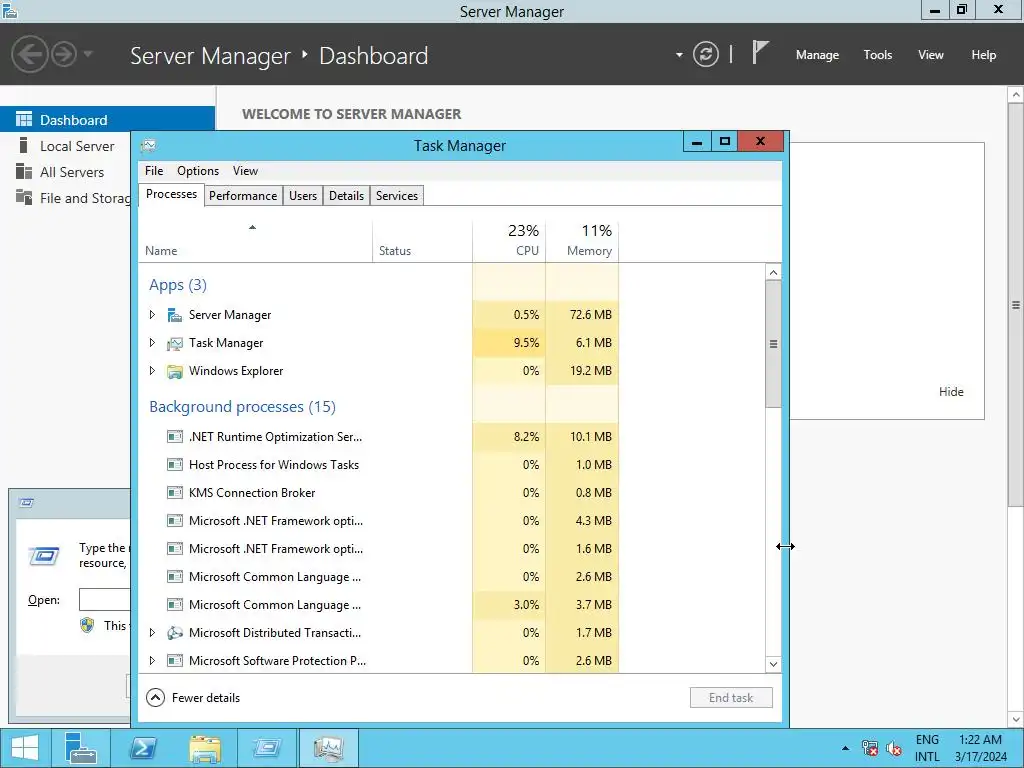Switch to the Users tab
This screenshot has height=768, width=1024.
tap(303, 196)
